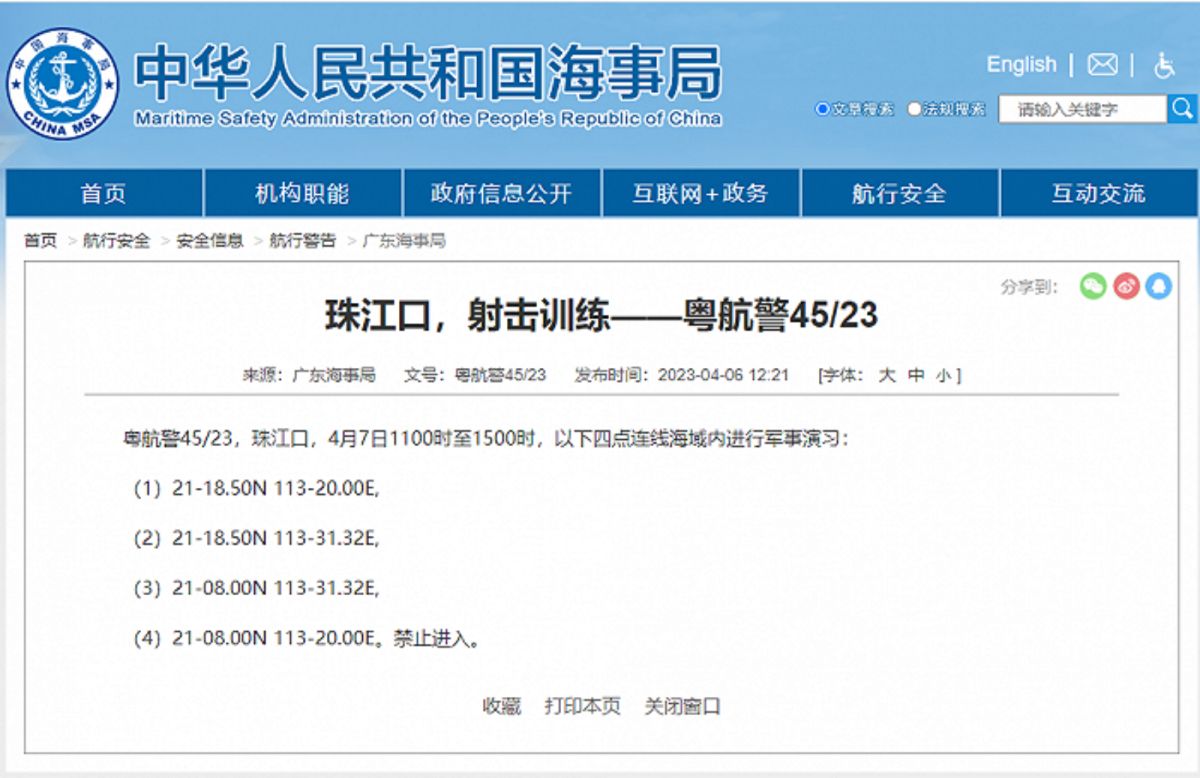Select the 文章搜索 radio option
This screenshot has height=778, width=1200.
(x=822, y=108)
